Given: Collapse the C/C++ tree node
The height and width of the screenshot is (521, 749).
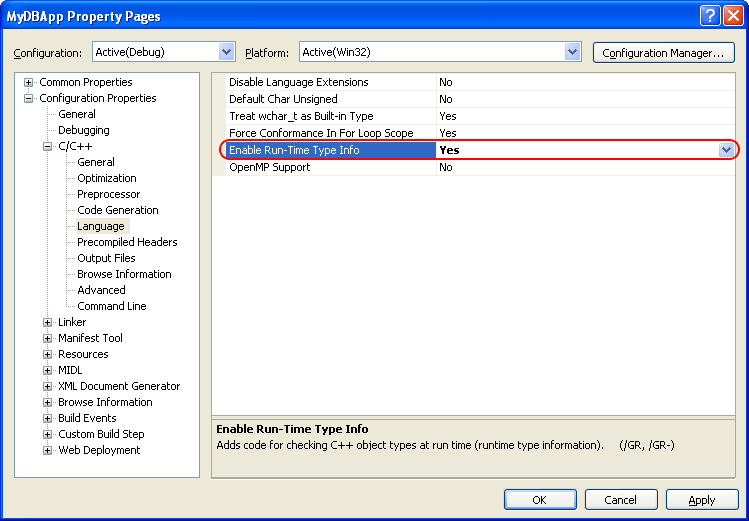Looking at the screenshot, I should point(48,146).
